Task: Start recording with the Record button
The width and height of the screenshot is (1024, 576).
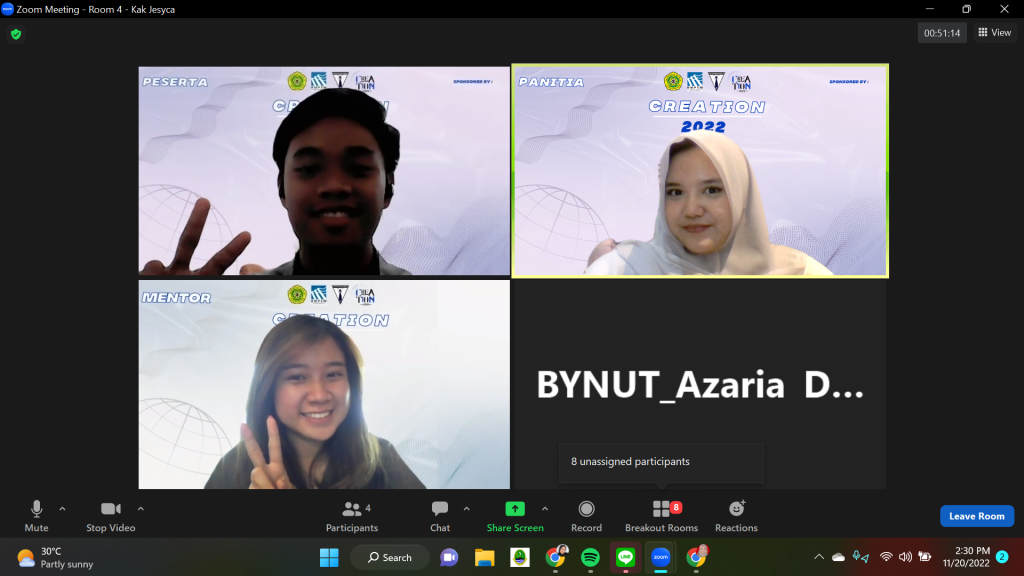Action: pyautogui.click(x=586, y=515)
